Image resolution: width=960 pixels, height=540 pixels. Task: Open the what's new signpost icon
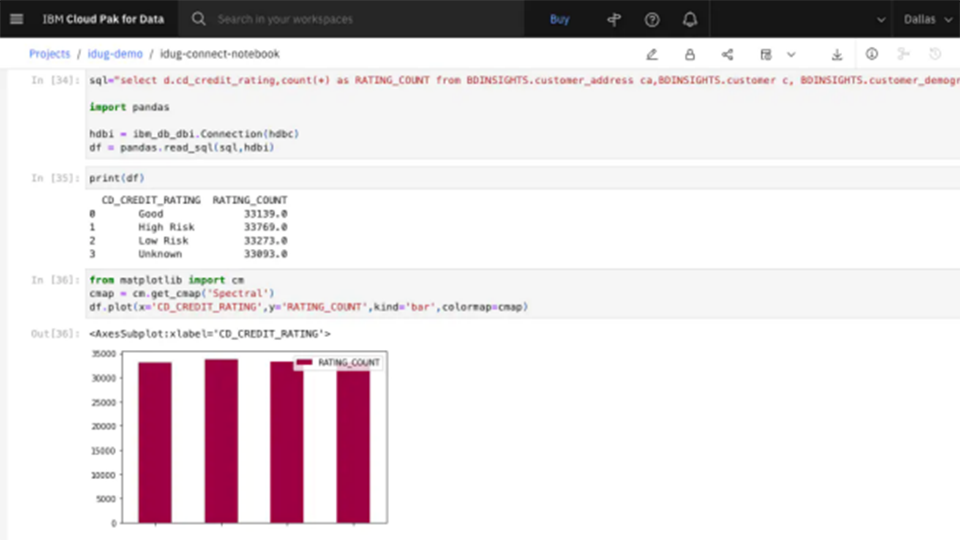coord(614,20)
